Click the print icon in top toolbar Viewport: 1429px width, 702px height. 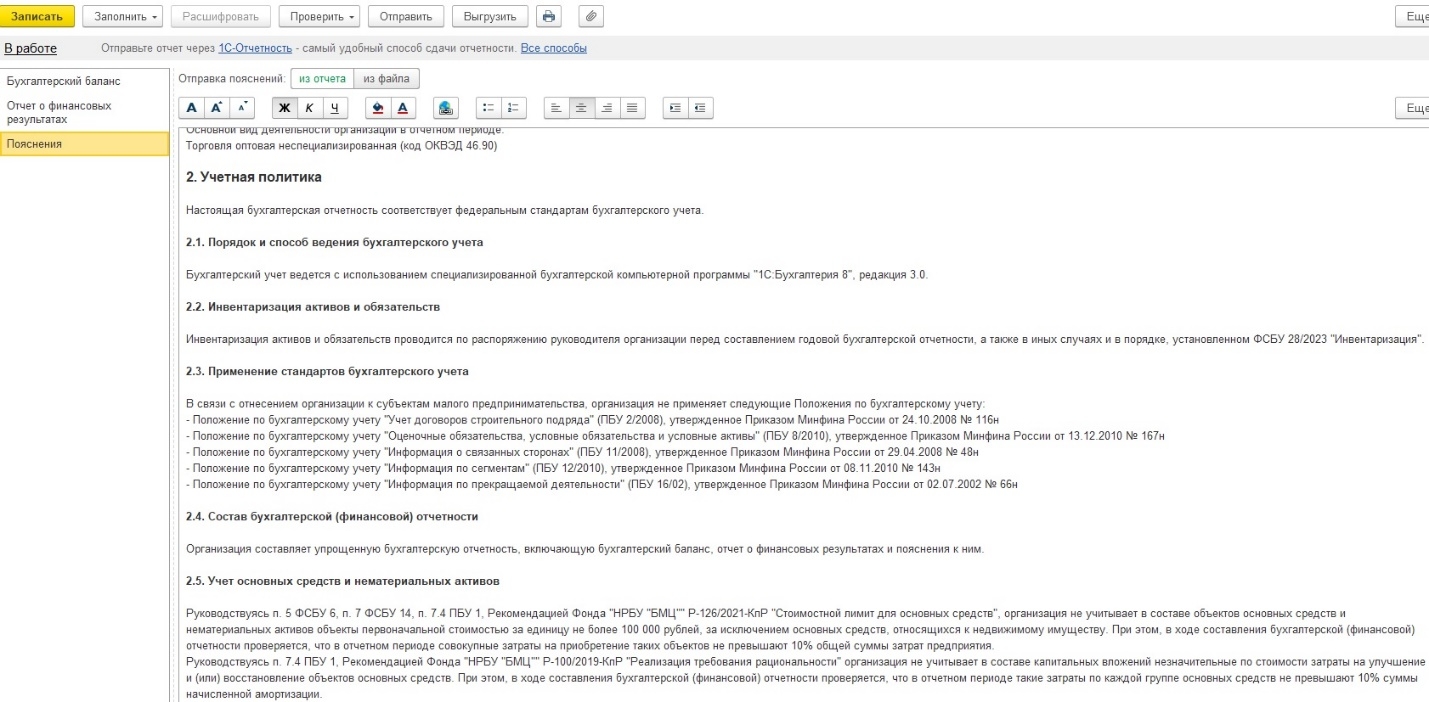click(549, 17)
